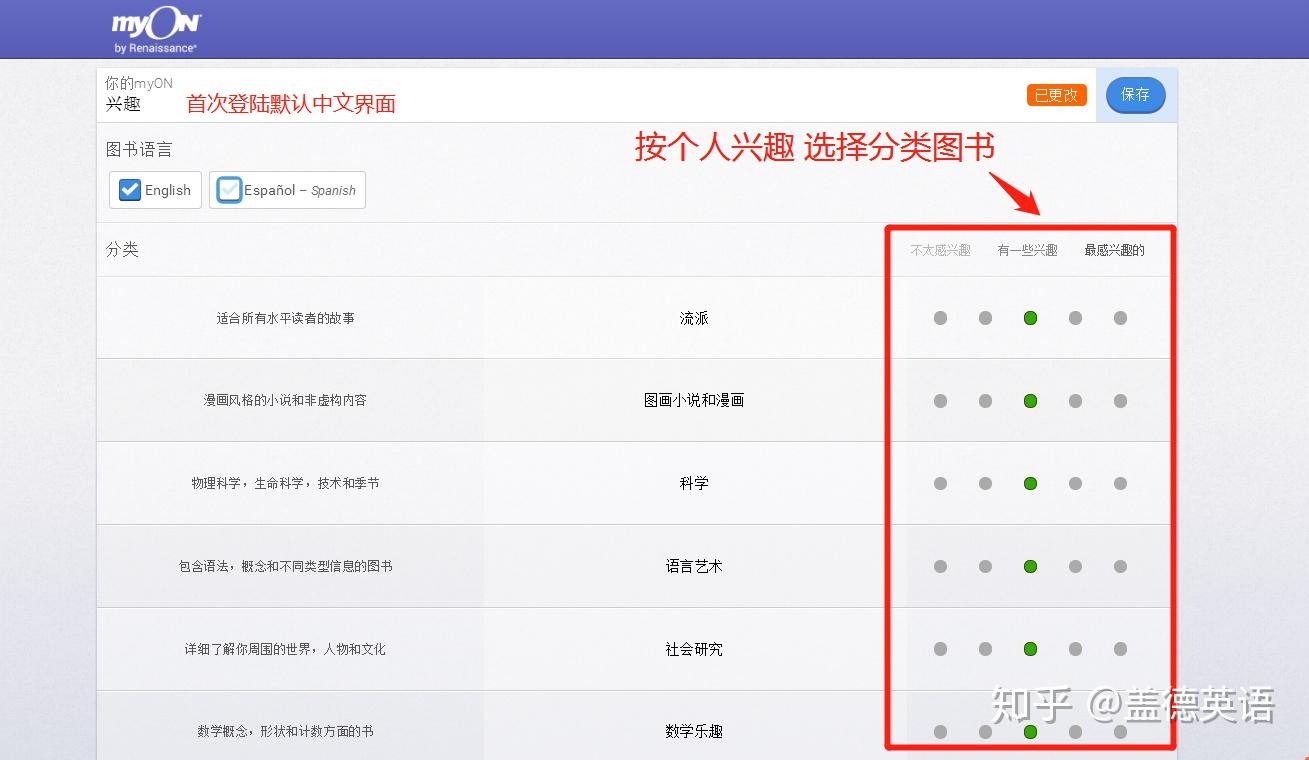Enable the English book language checkbox
The height and width of the screenshot is (760, 1309).
[129, 190]
